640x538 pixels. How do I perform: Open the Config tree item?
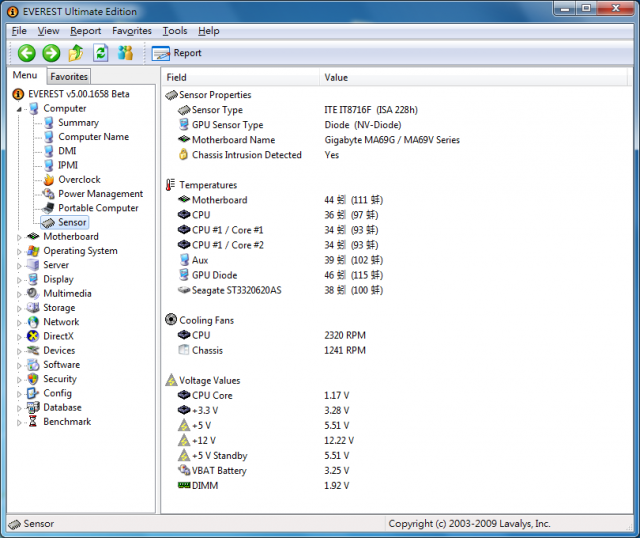tap(57, 393)
